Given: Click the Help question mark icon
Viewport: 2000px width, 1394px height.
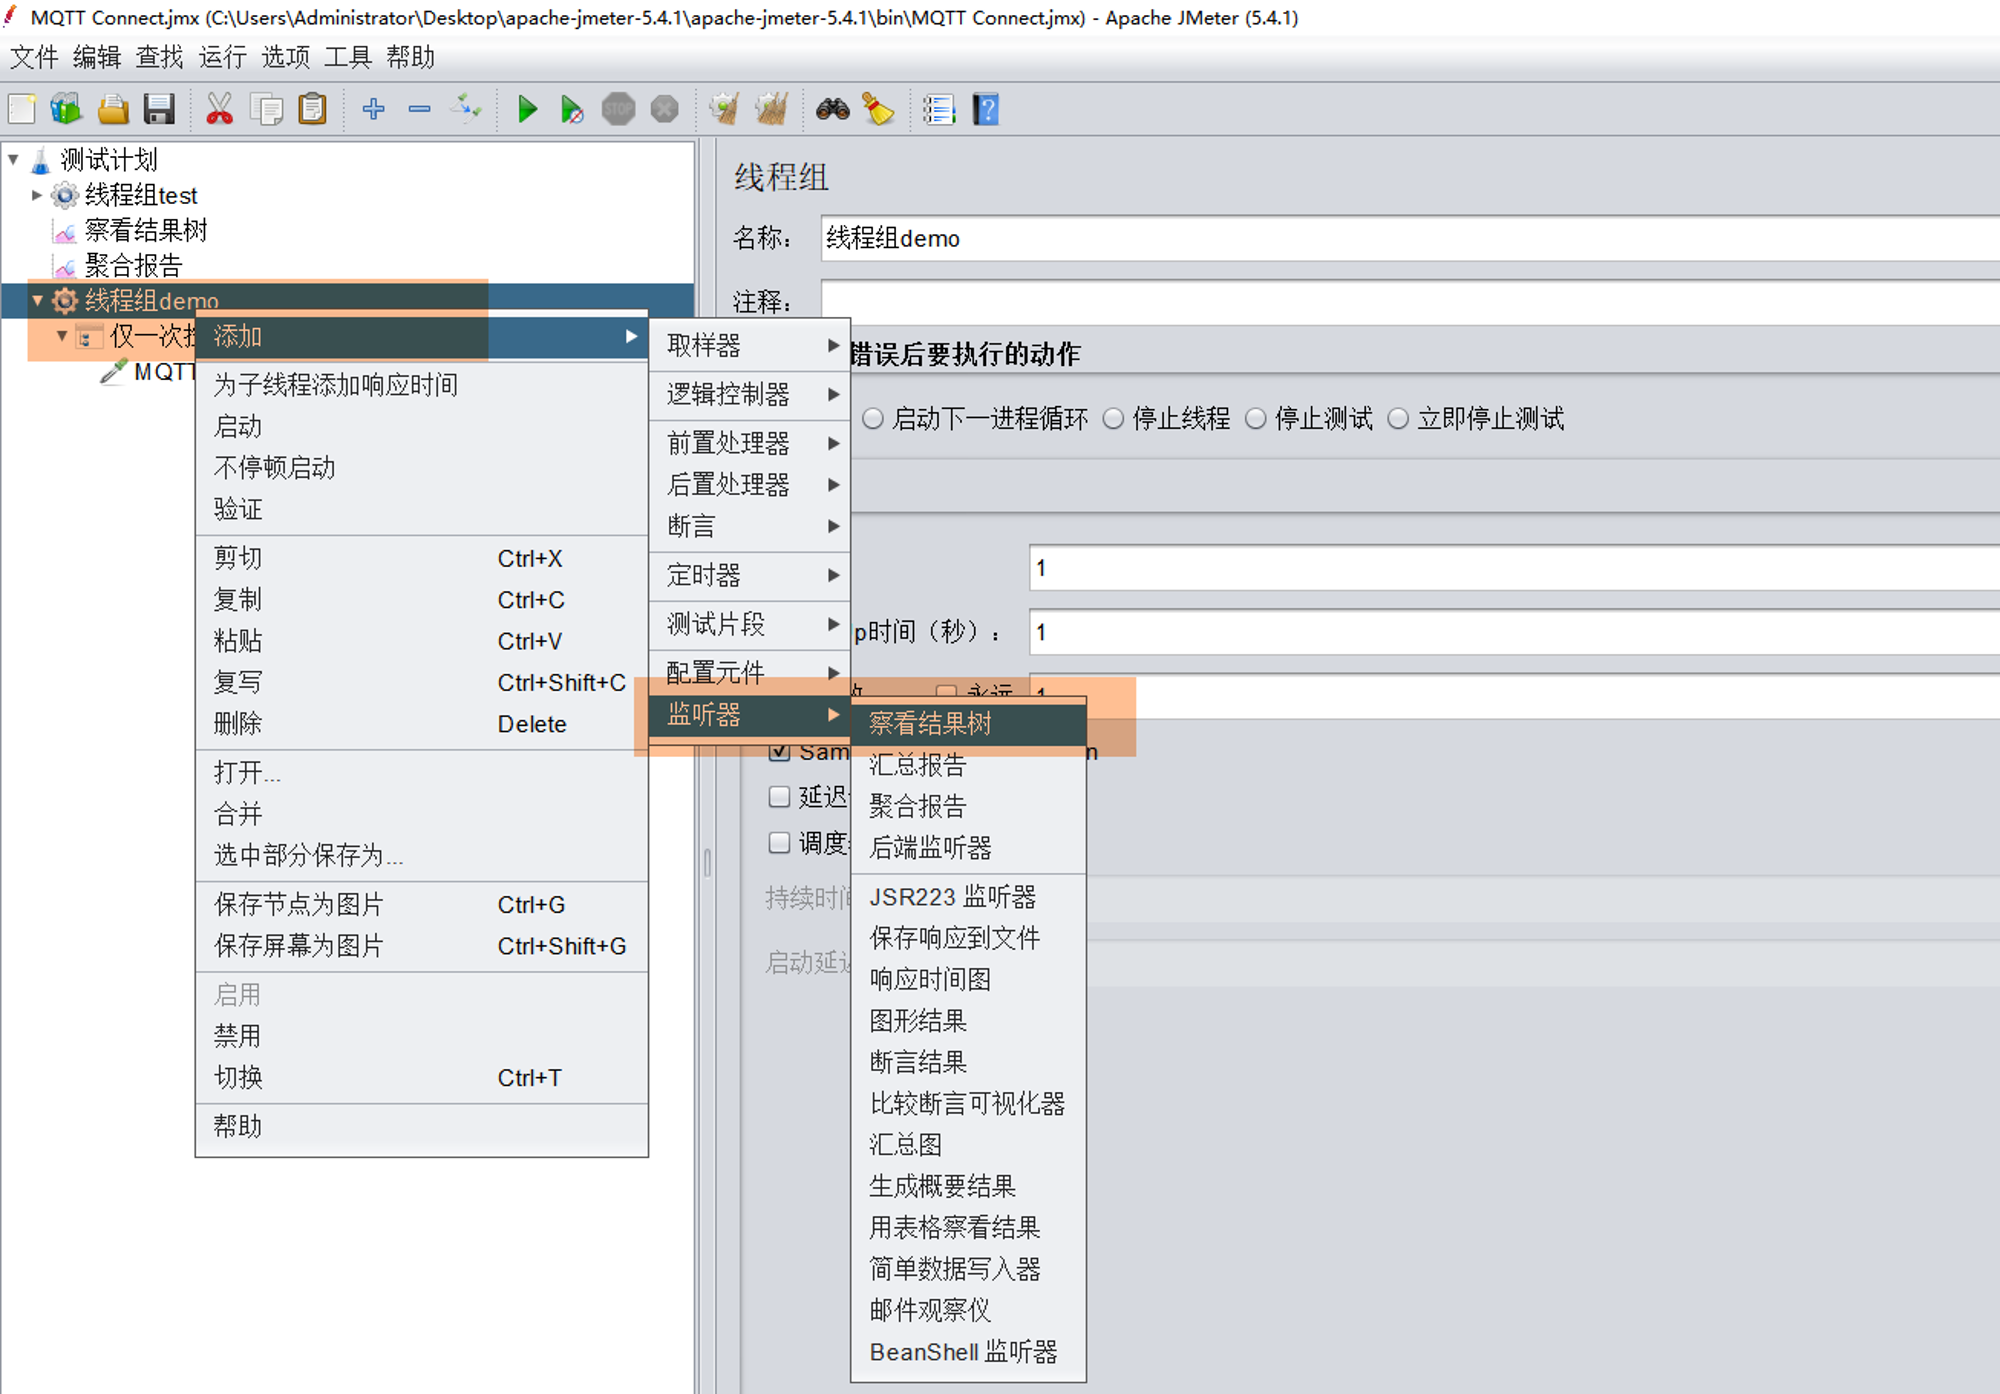Looking at the screenshot, I should pos(986,109).
